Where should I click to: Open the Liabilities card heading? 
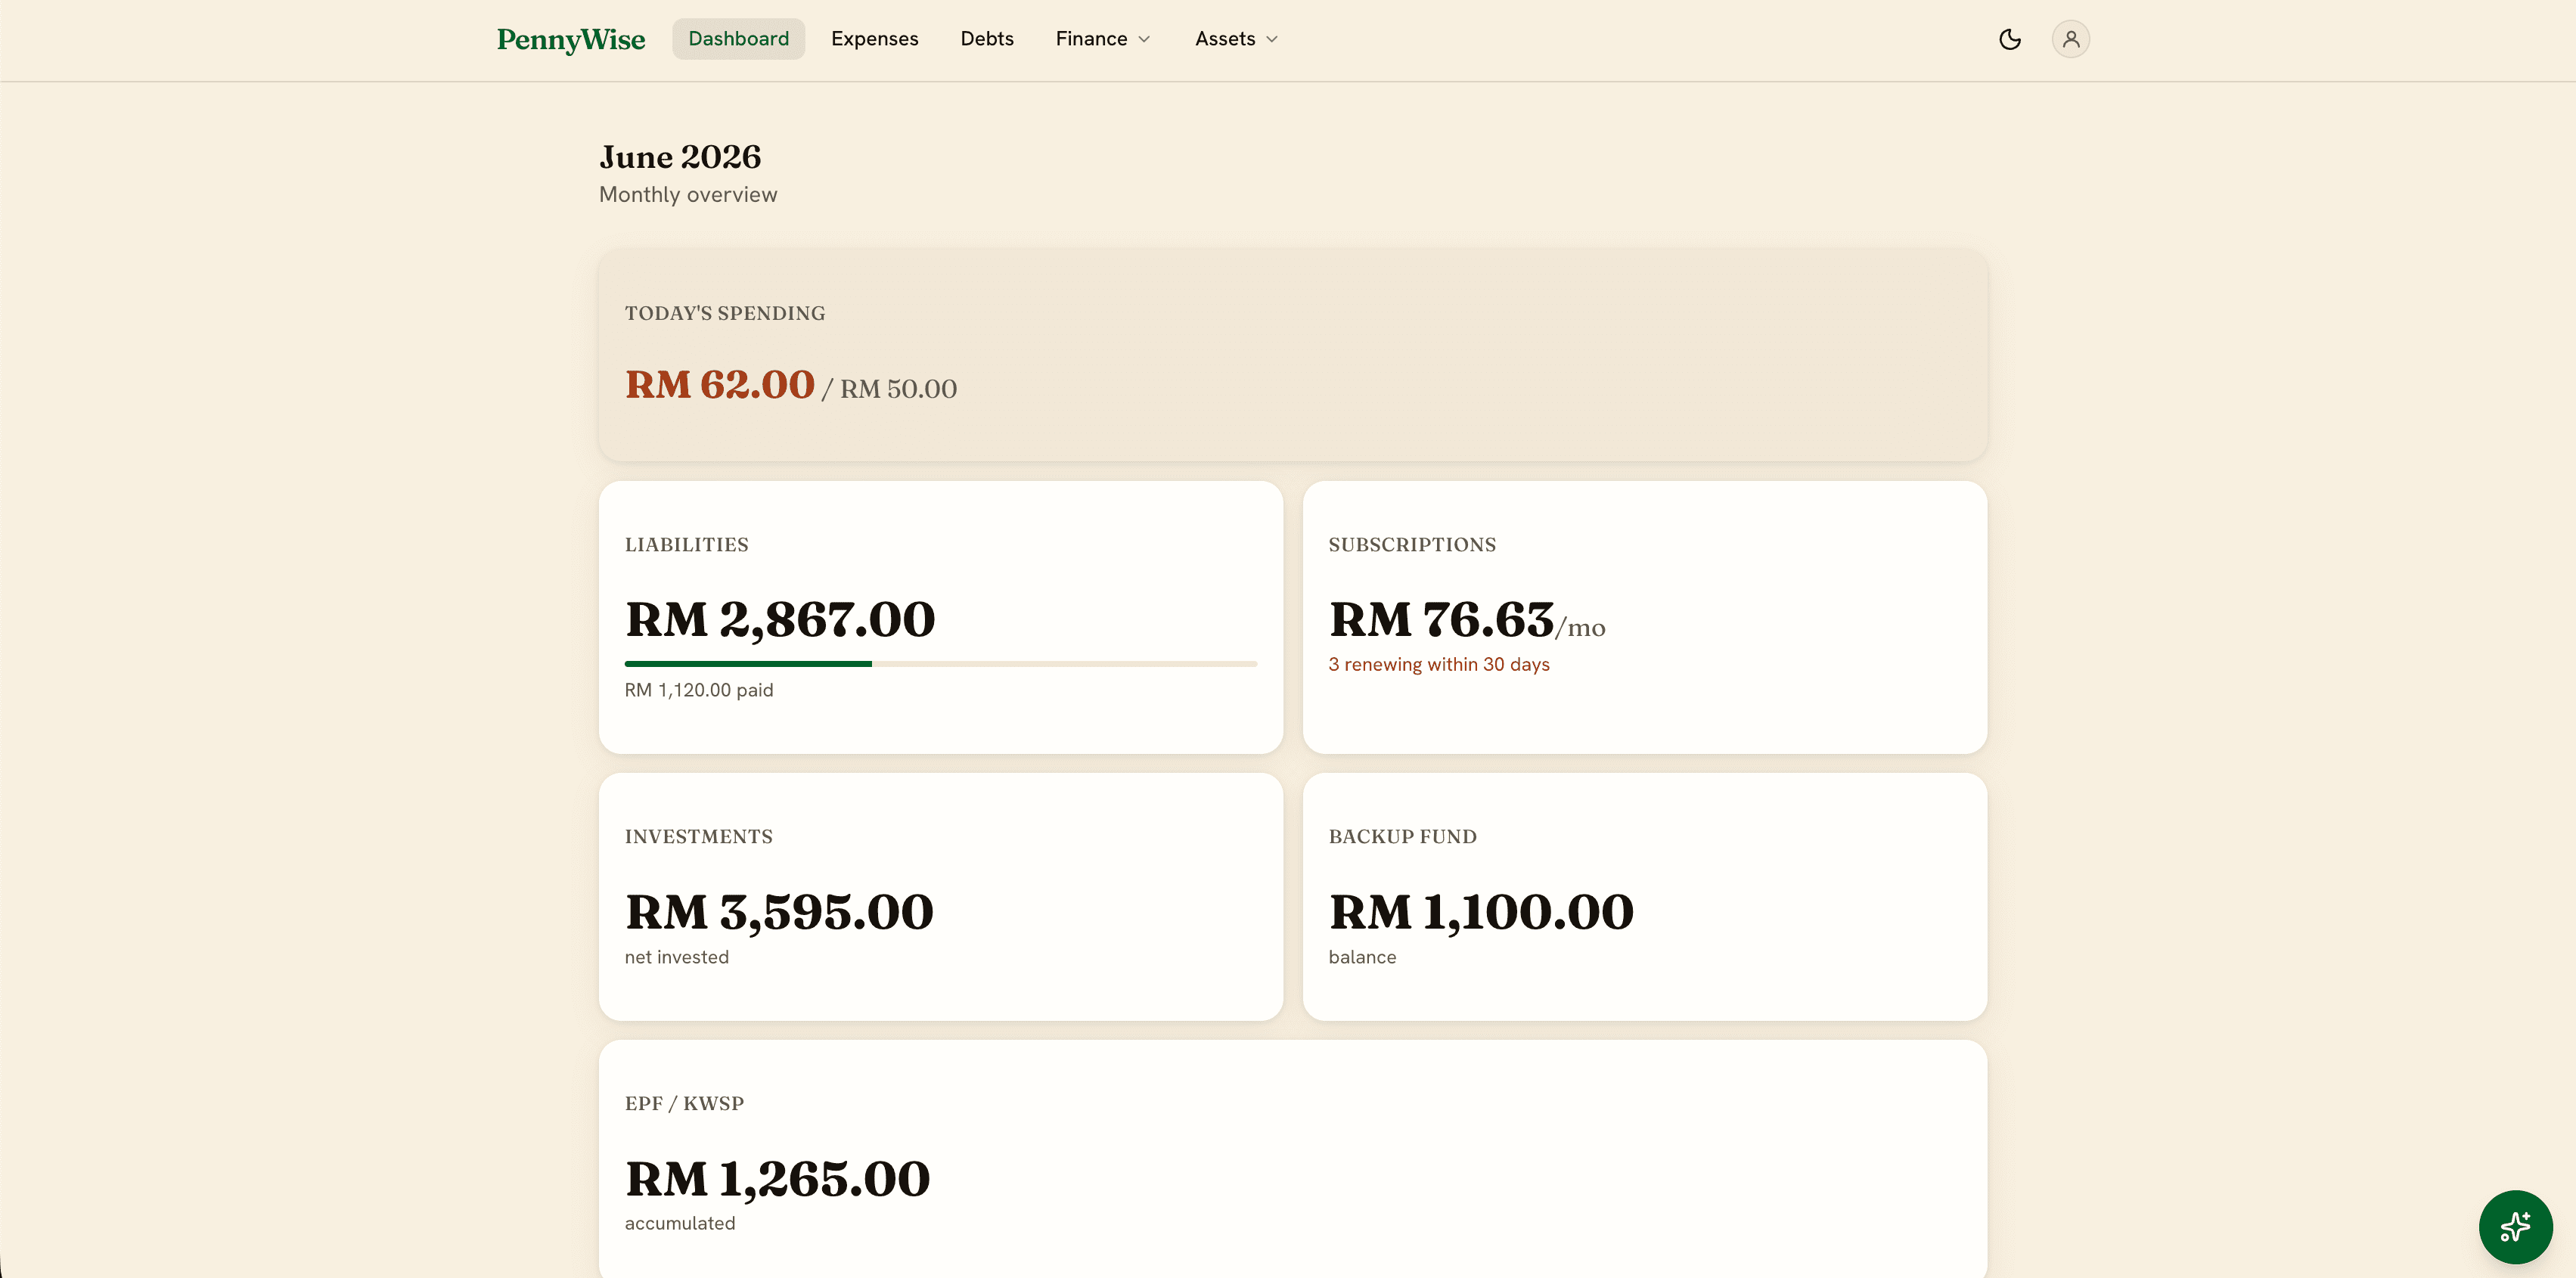(x=686, y=545)
